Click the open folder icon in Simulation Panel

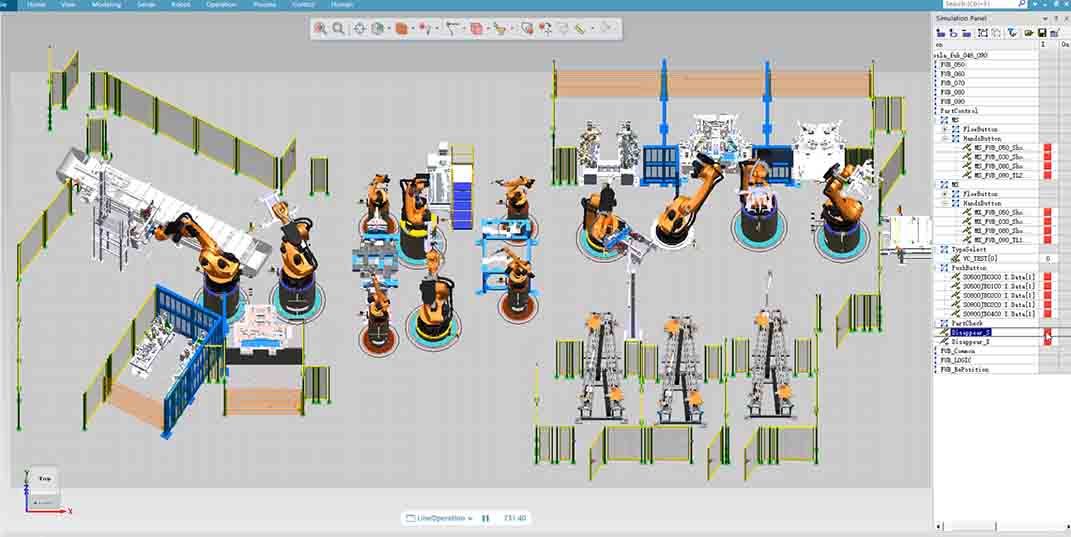click(1027, 33)
